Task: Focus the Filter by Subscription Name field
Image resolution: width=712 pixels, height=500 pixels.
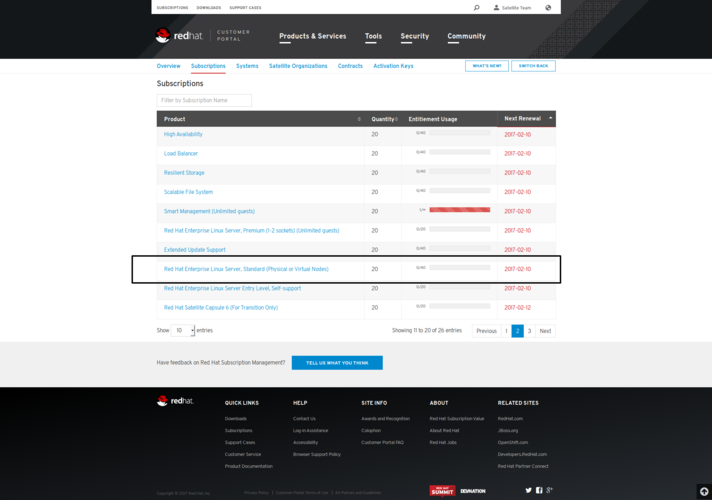Action: (x=204, y=100)
